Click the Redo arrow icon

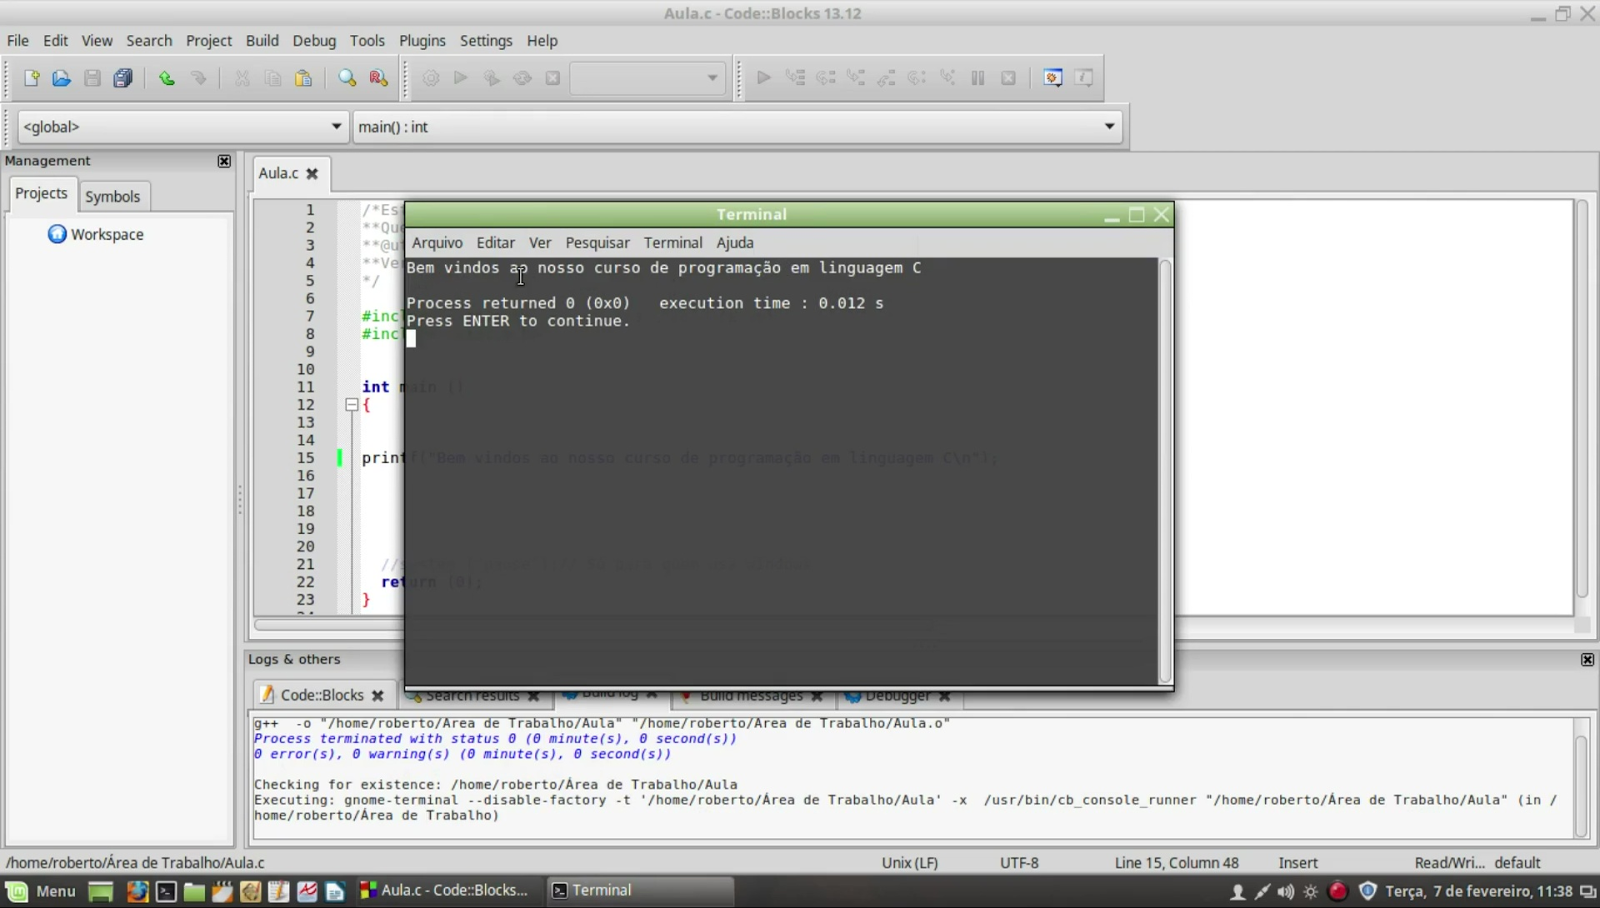point(198,78)
